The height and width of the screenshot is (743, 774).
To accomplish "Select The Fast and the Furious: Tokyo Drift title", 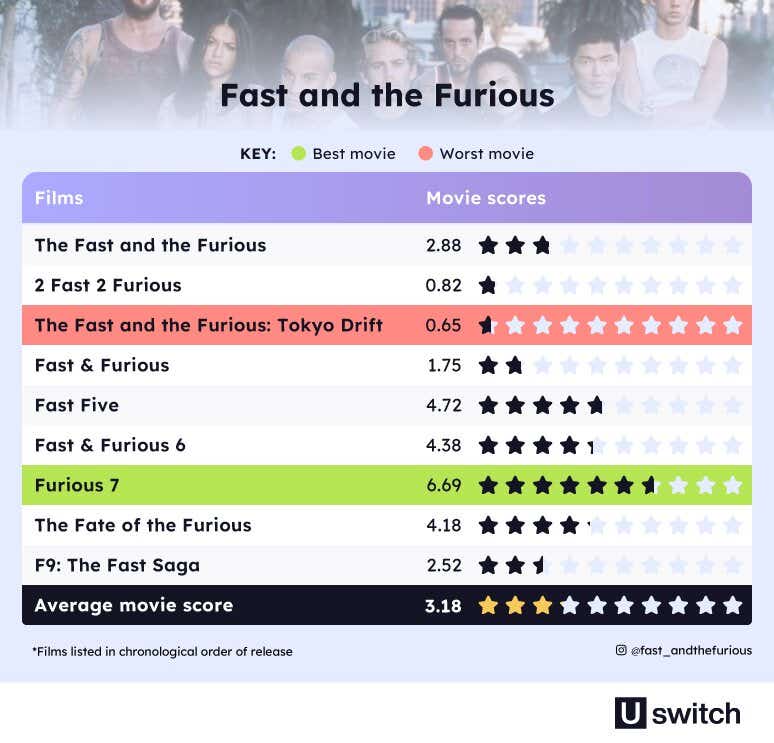I will (209, 325).
